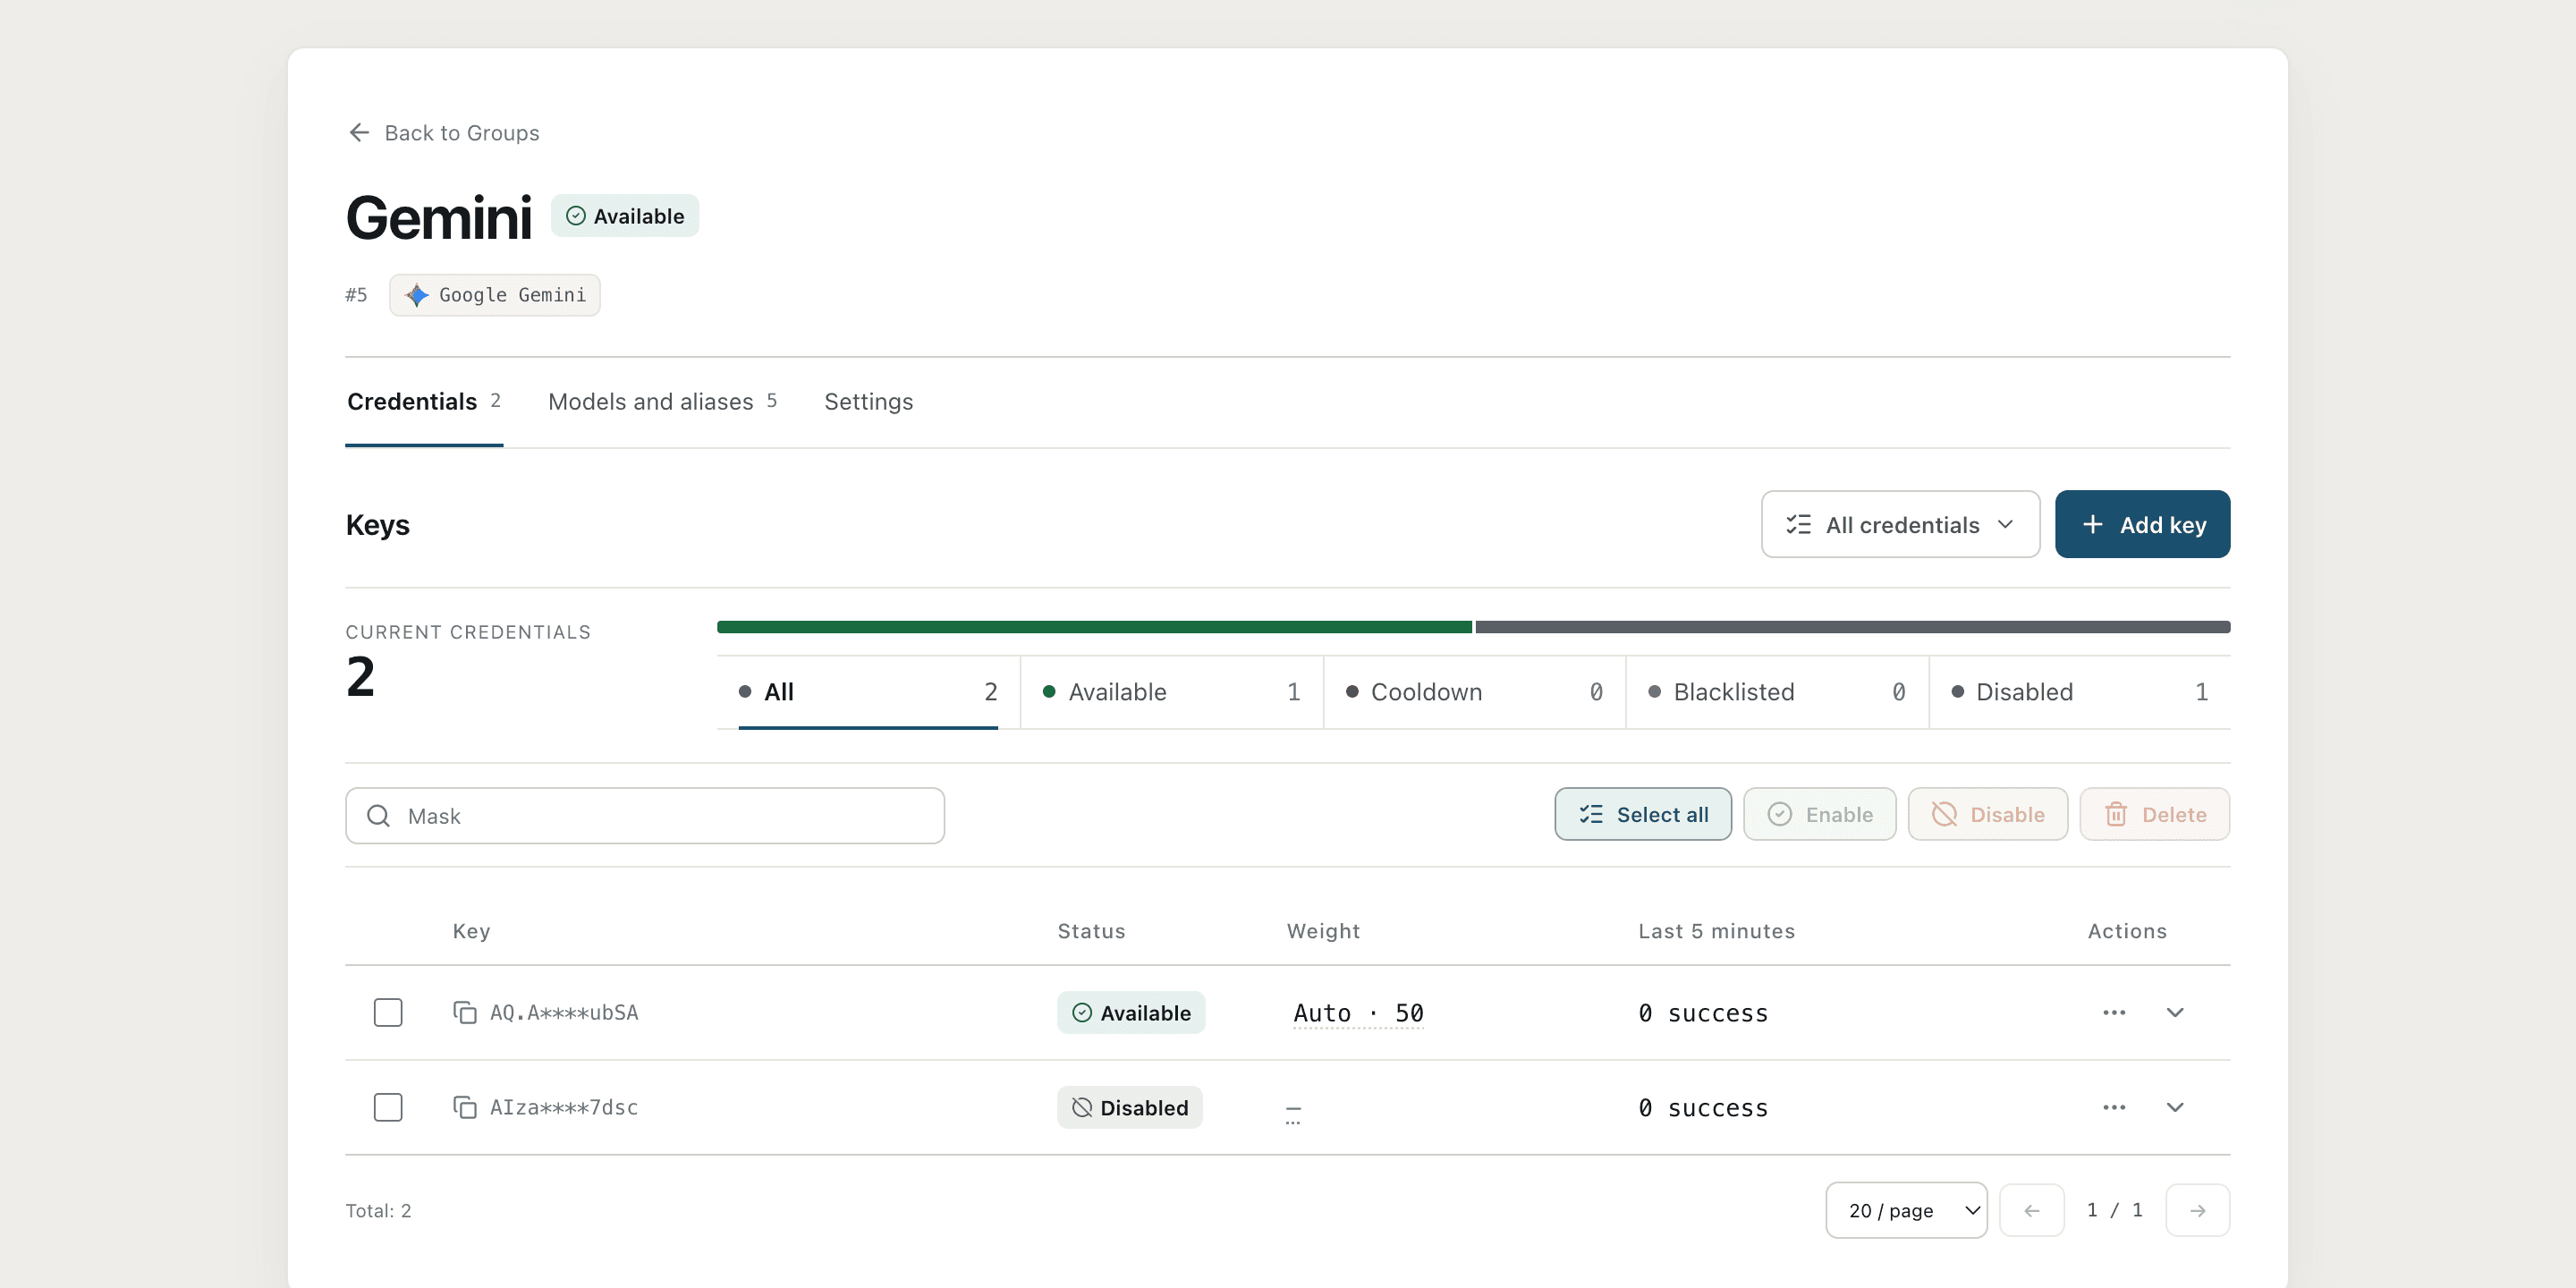Open the 20 / page size dropdown
Screen dimensions: 2576x1288
coord(1906,1210)
